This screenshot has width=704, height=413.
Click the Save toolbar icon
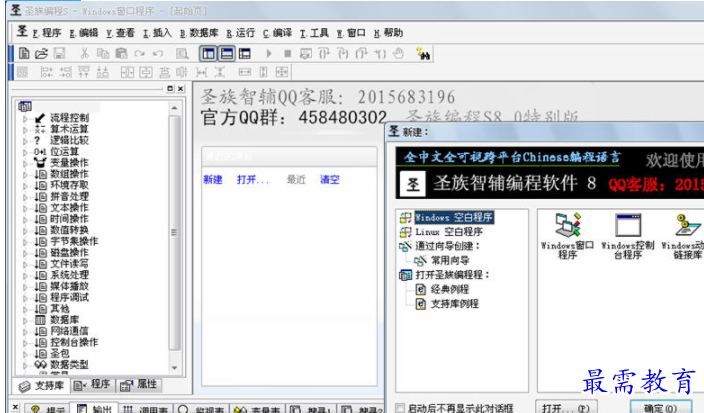[x=59, y=54]
